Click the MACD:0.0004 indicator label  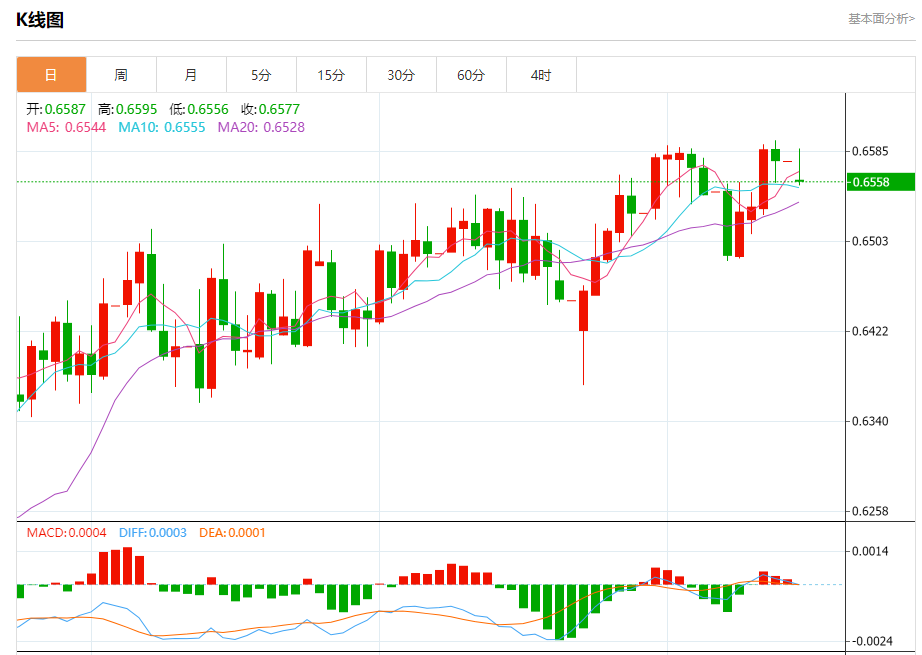(66, 533)
